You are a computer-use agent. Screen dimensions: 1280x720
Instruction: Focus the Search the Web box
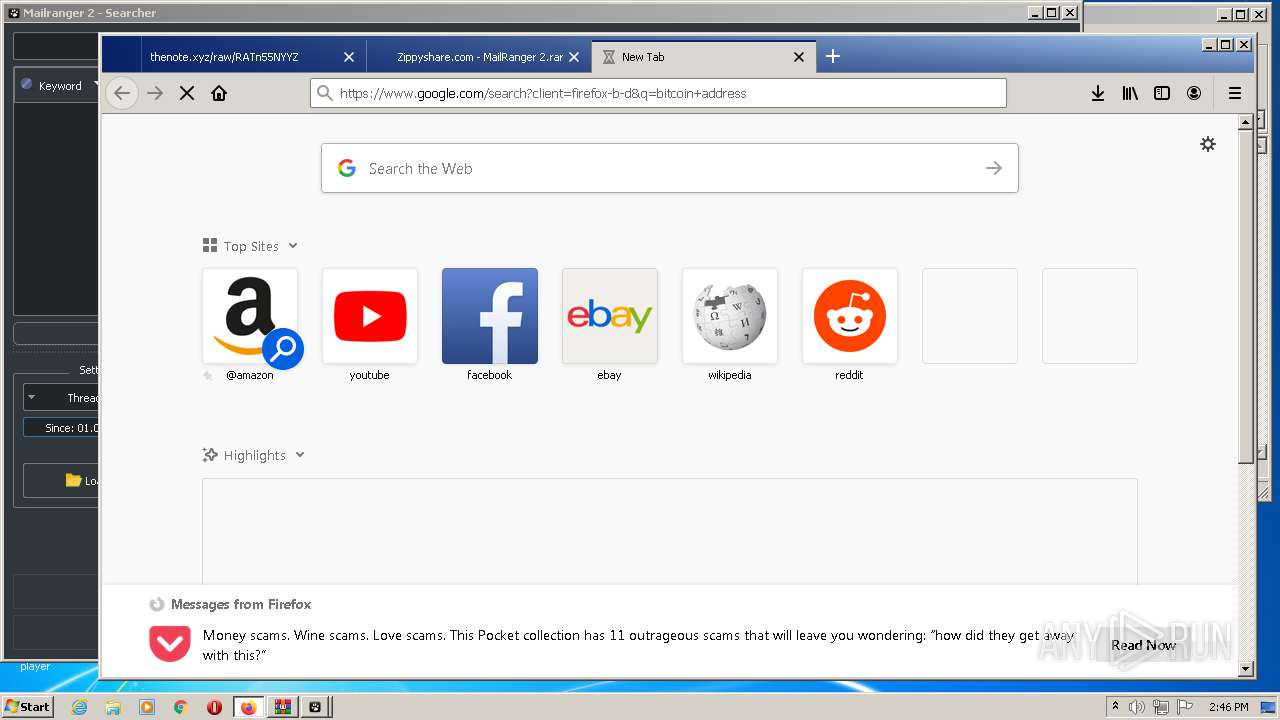pos(670,168)
